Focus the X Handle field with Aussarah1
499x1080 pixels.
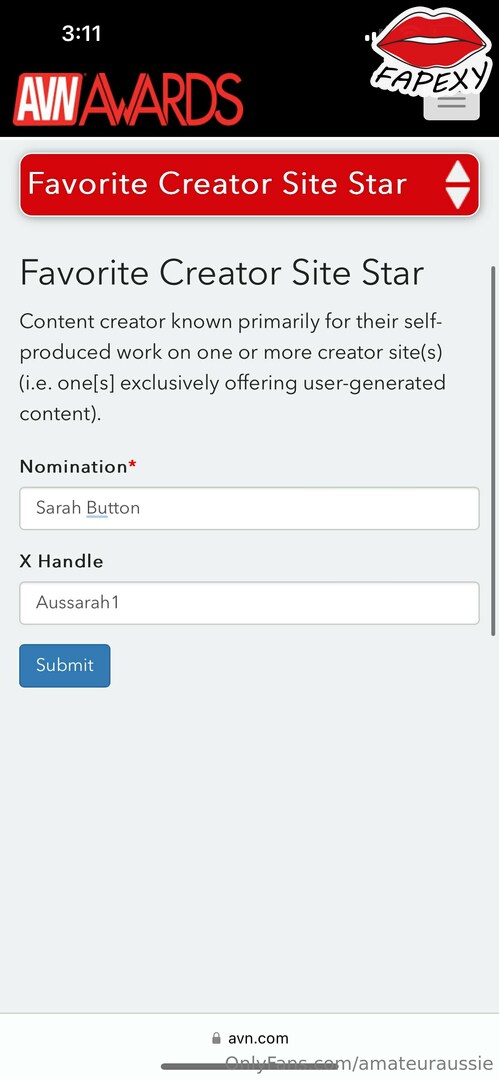tap(250, 603)
